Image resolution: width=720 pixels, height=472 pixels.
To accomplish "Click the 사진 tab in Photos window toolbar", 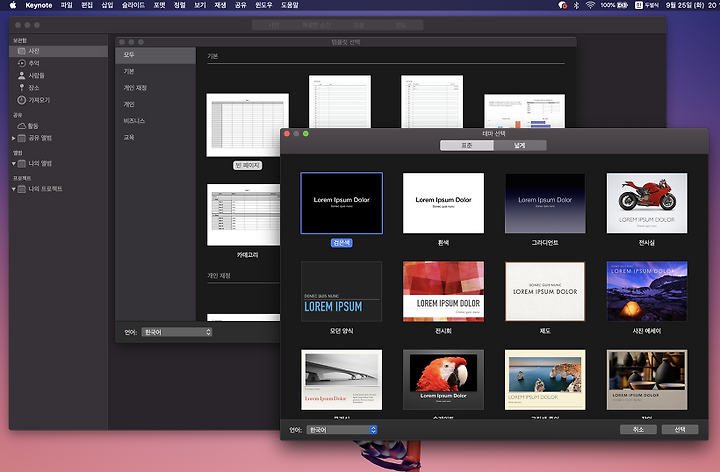I will pos(274,25).
